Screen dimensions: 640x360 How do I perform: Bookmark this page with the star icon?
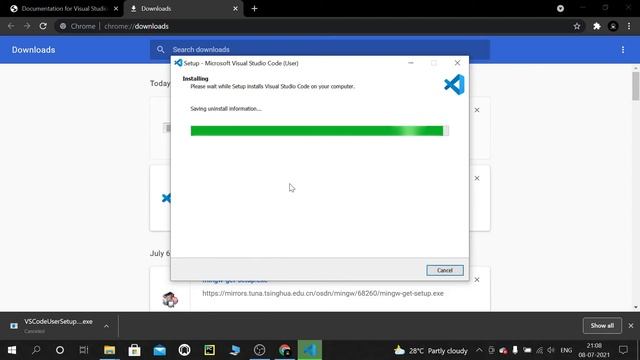click(x=577, y=26)
